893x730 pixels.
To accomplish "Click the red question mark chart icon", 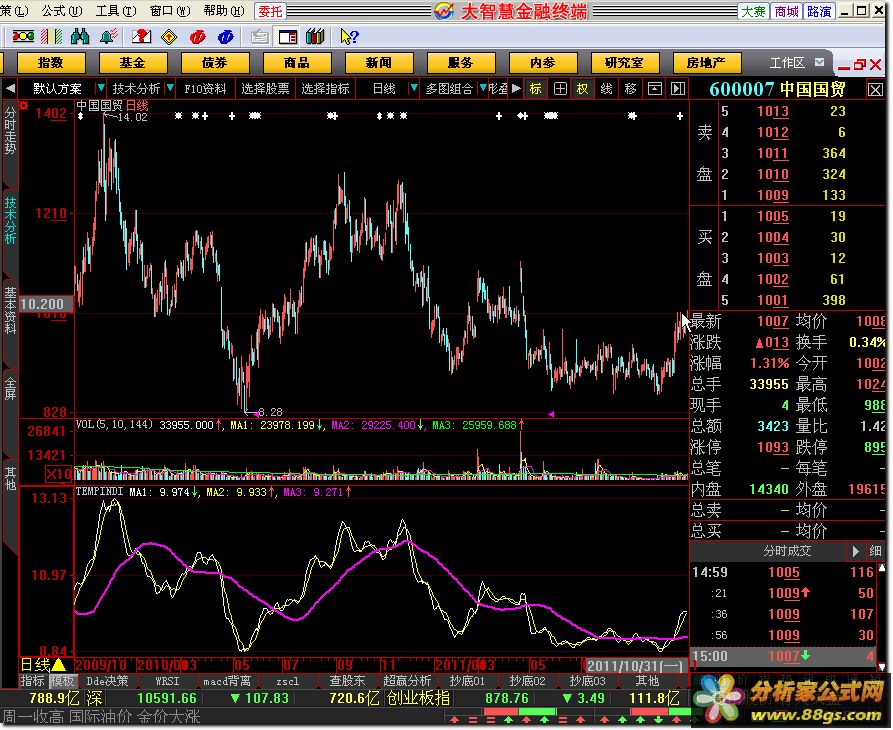I will tap(141, 37).
